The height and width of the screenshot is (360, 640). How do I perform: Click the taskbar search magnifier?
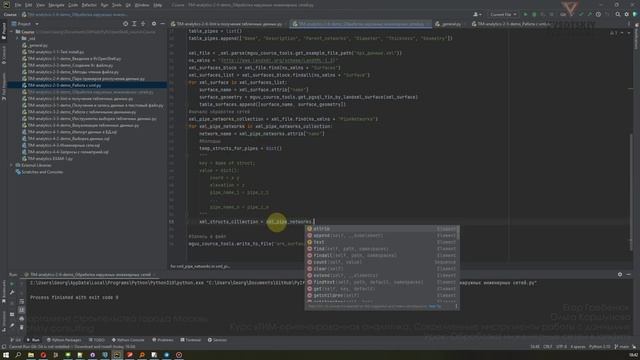[18, 355]
